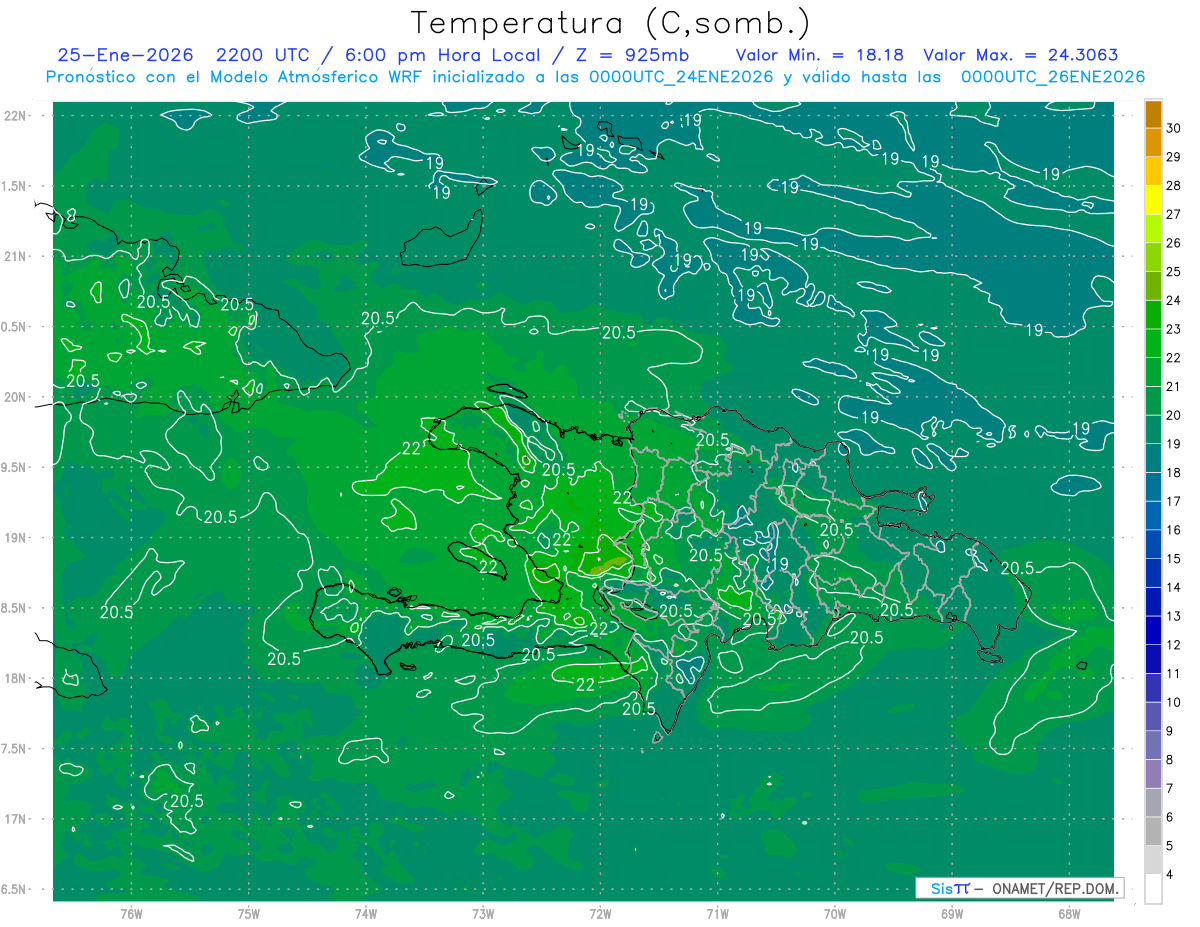1200x927 pixels.
Task: Click the "72W" longitude axis label
Action: pos(600,914)
